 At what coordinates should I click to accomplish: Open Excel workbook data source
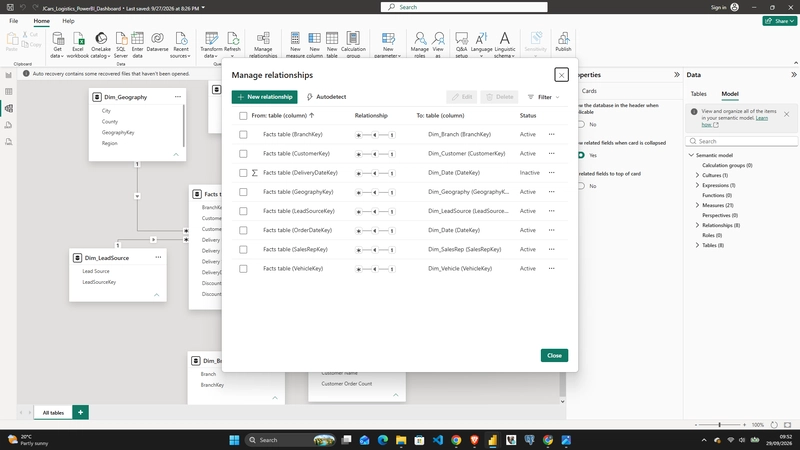[x=78, y=44]
